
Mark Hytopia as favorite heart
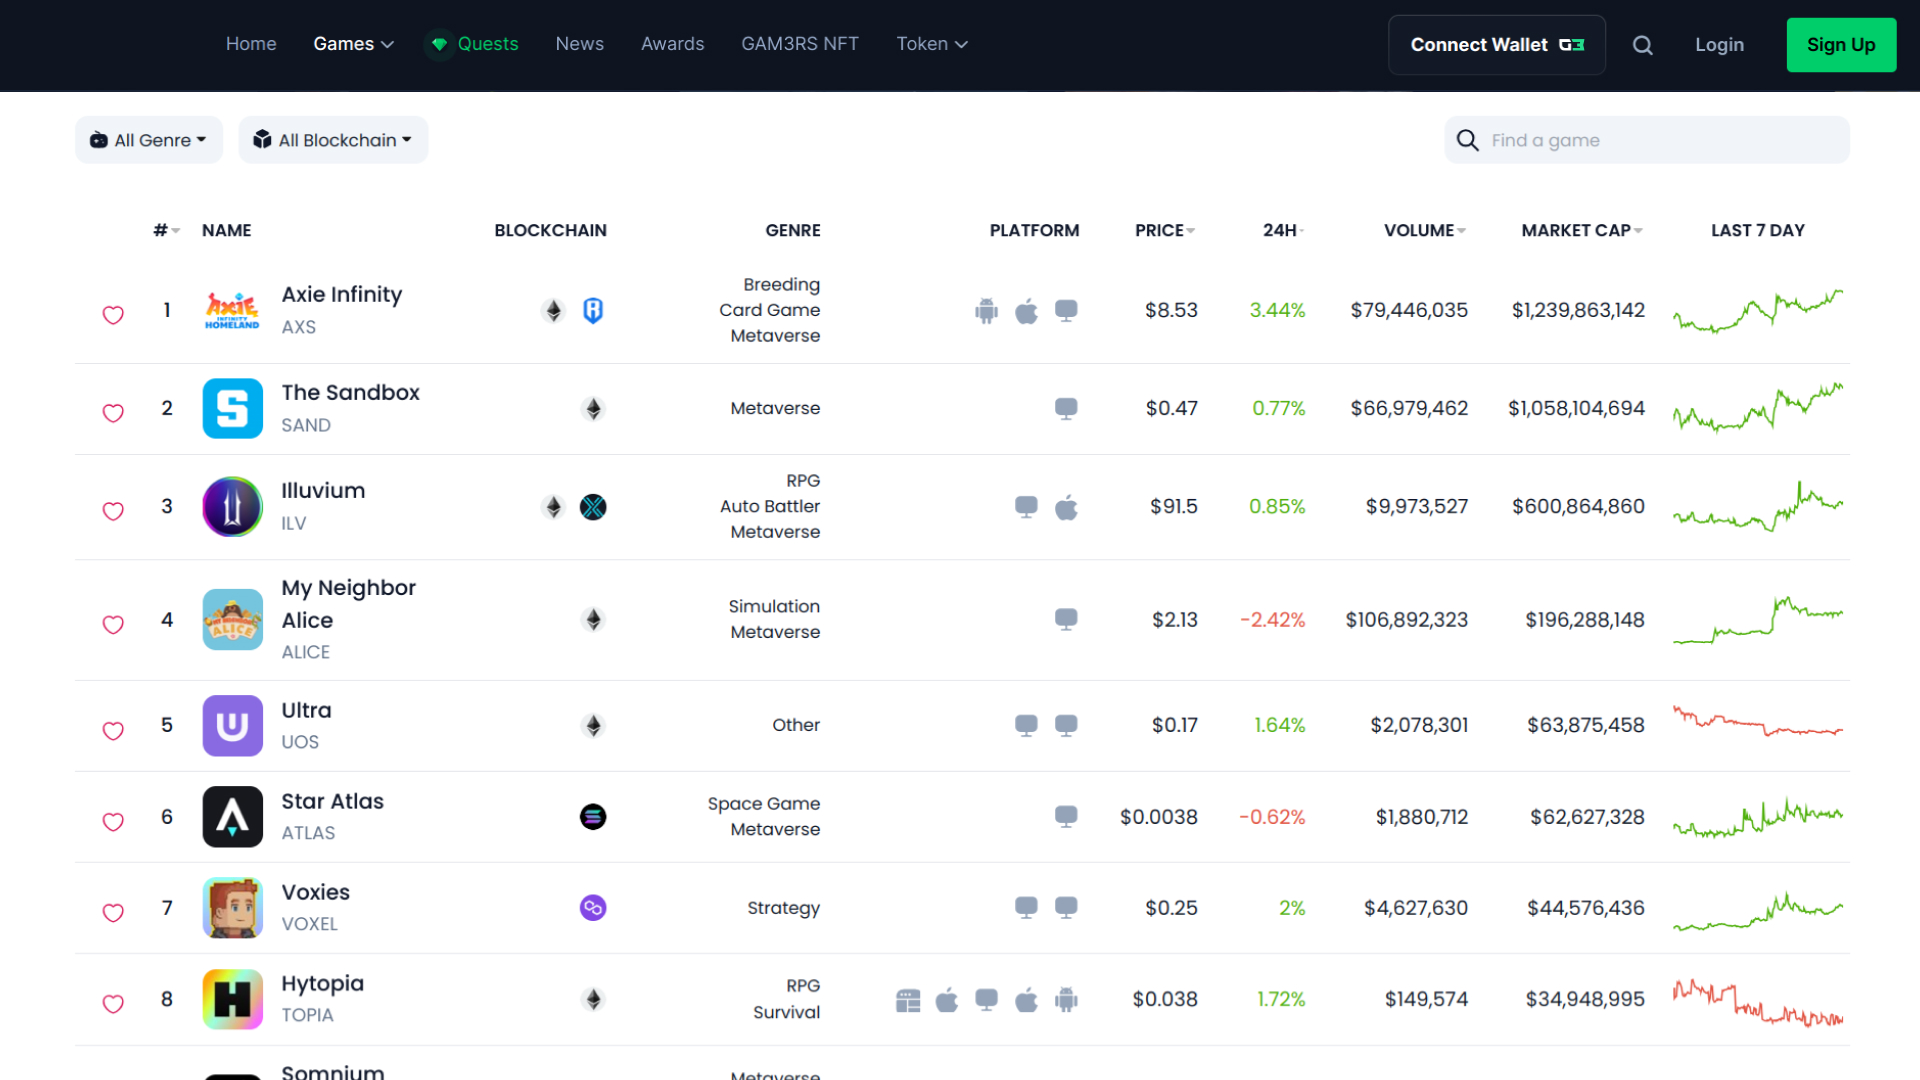point(113,1004)
